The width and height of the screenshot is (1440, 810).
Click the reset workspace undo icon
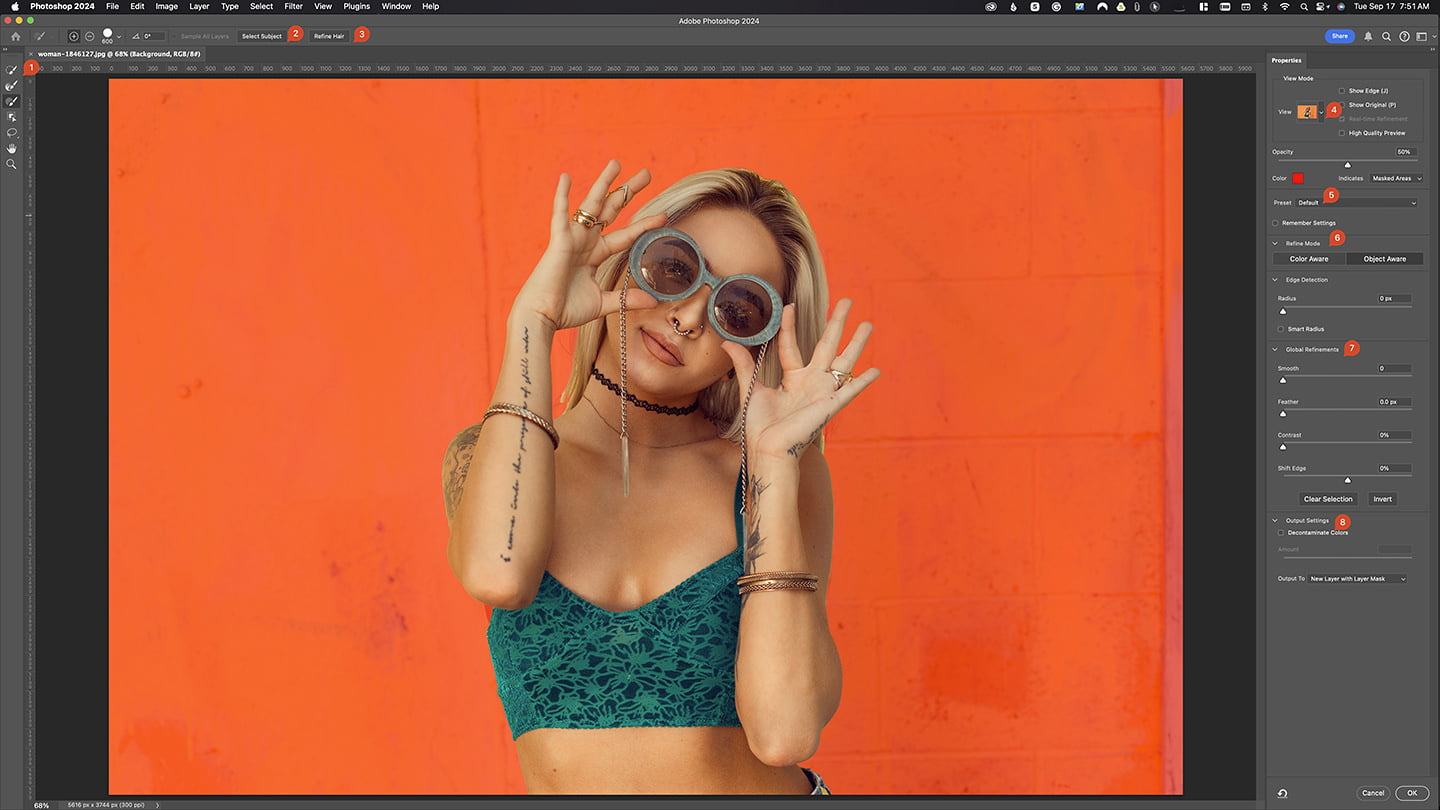tap(1282, 793)
